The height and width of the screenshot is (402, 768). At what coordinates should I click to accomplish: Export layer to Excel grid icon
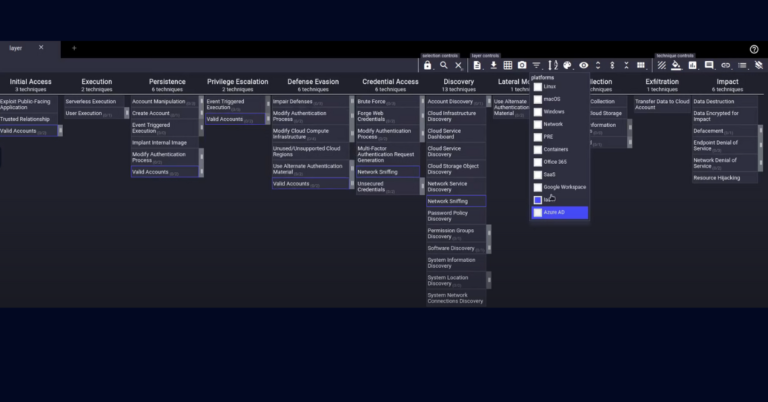508,65
